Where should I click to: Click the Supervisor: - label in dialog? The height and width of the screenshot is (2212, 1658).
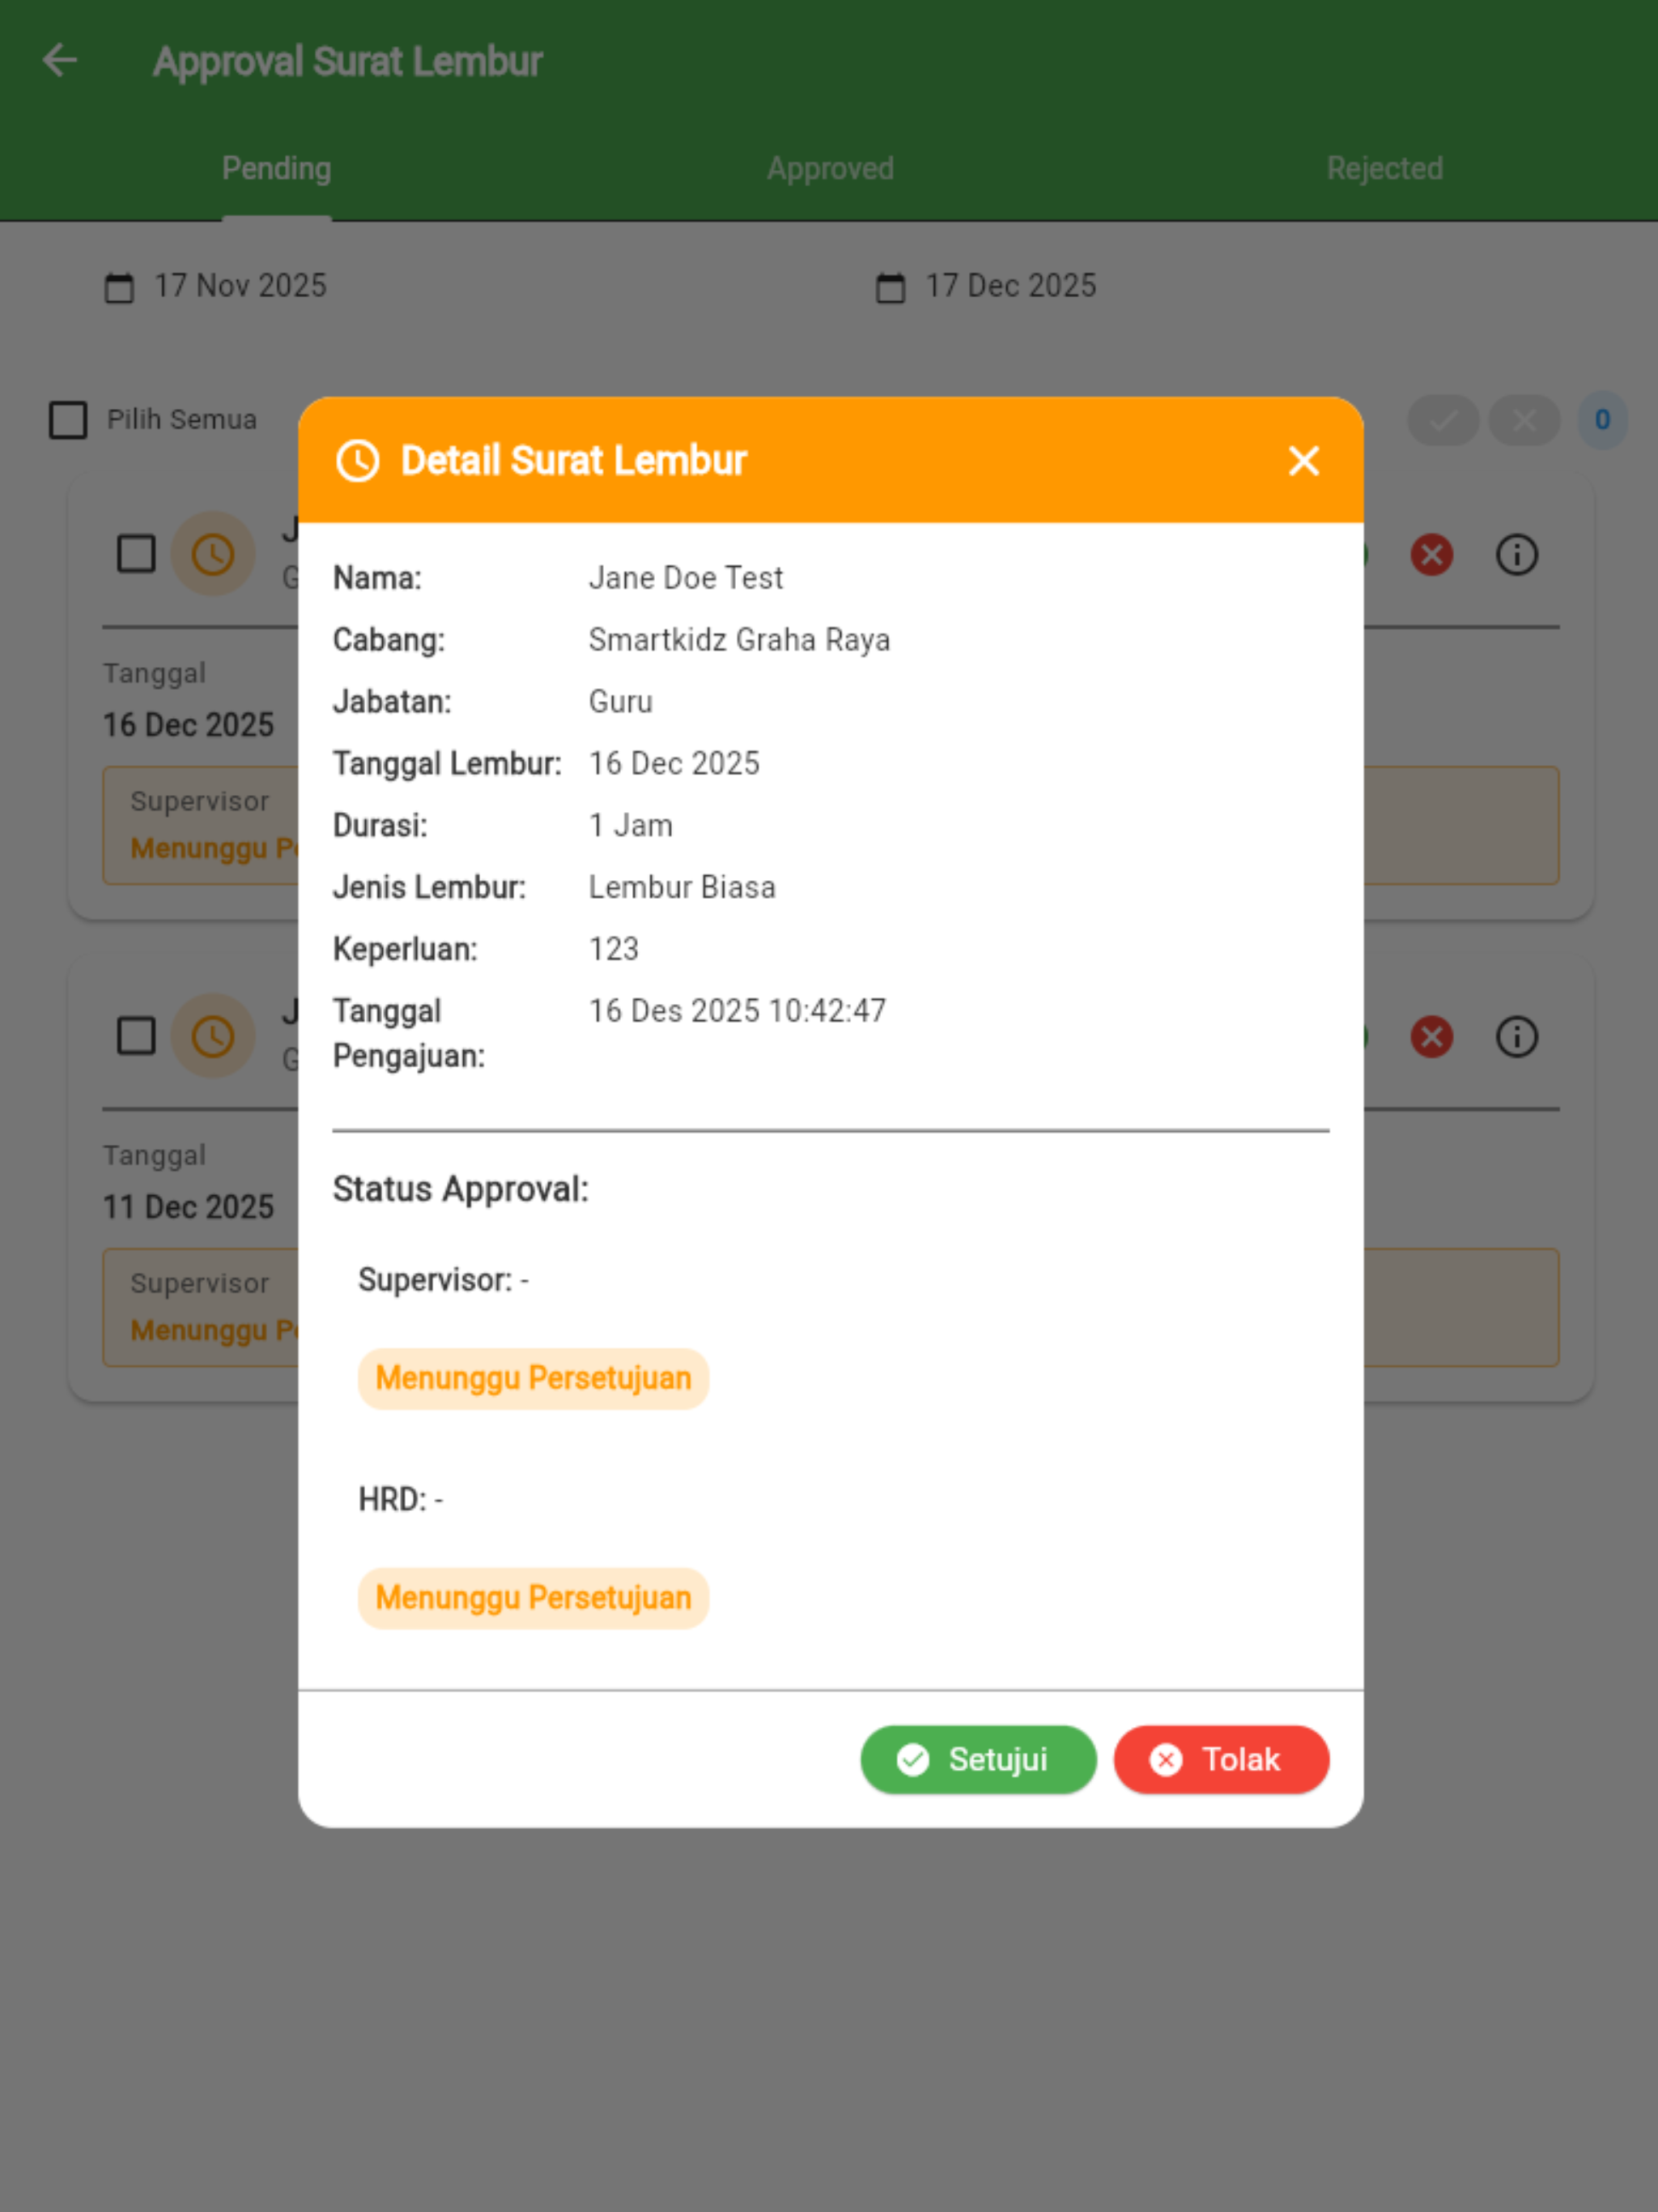click(x=443, y=1280)
